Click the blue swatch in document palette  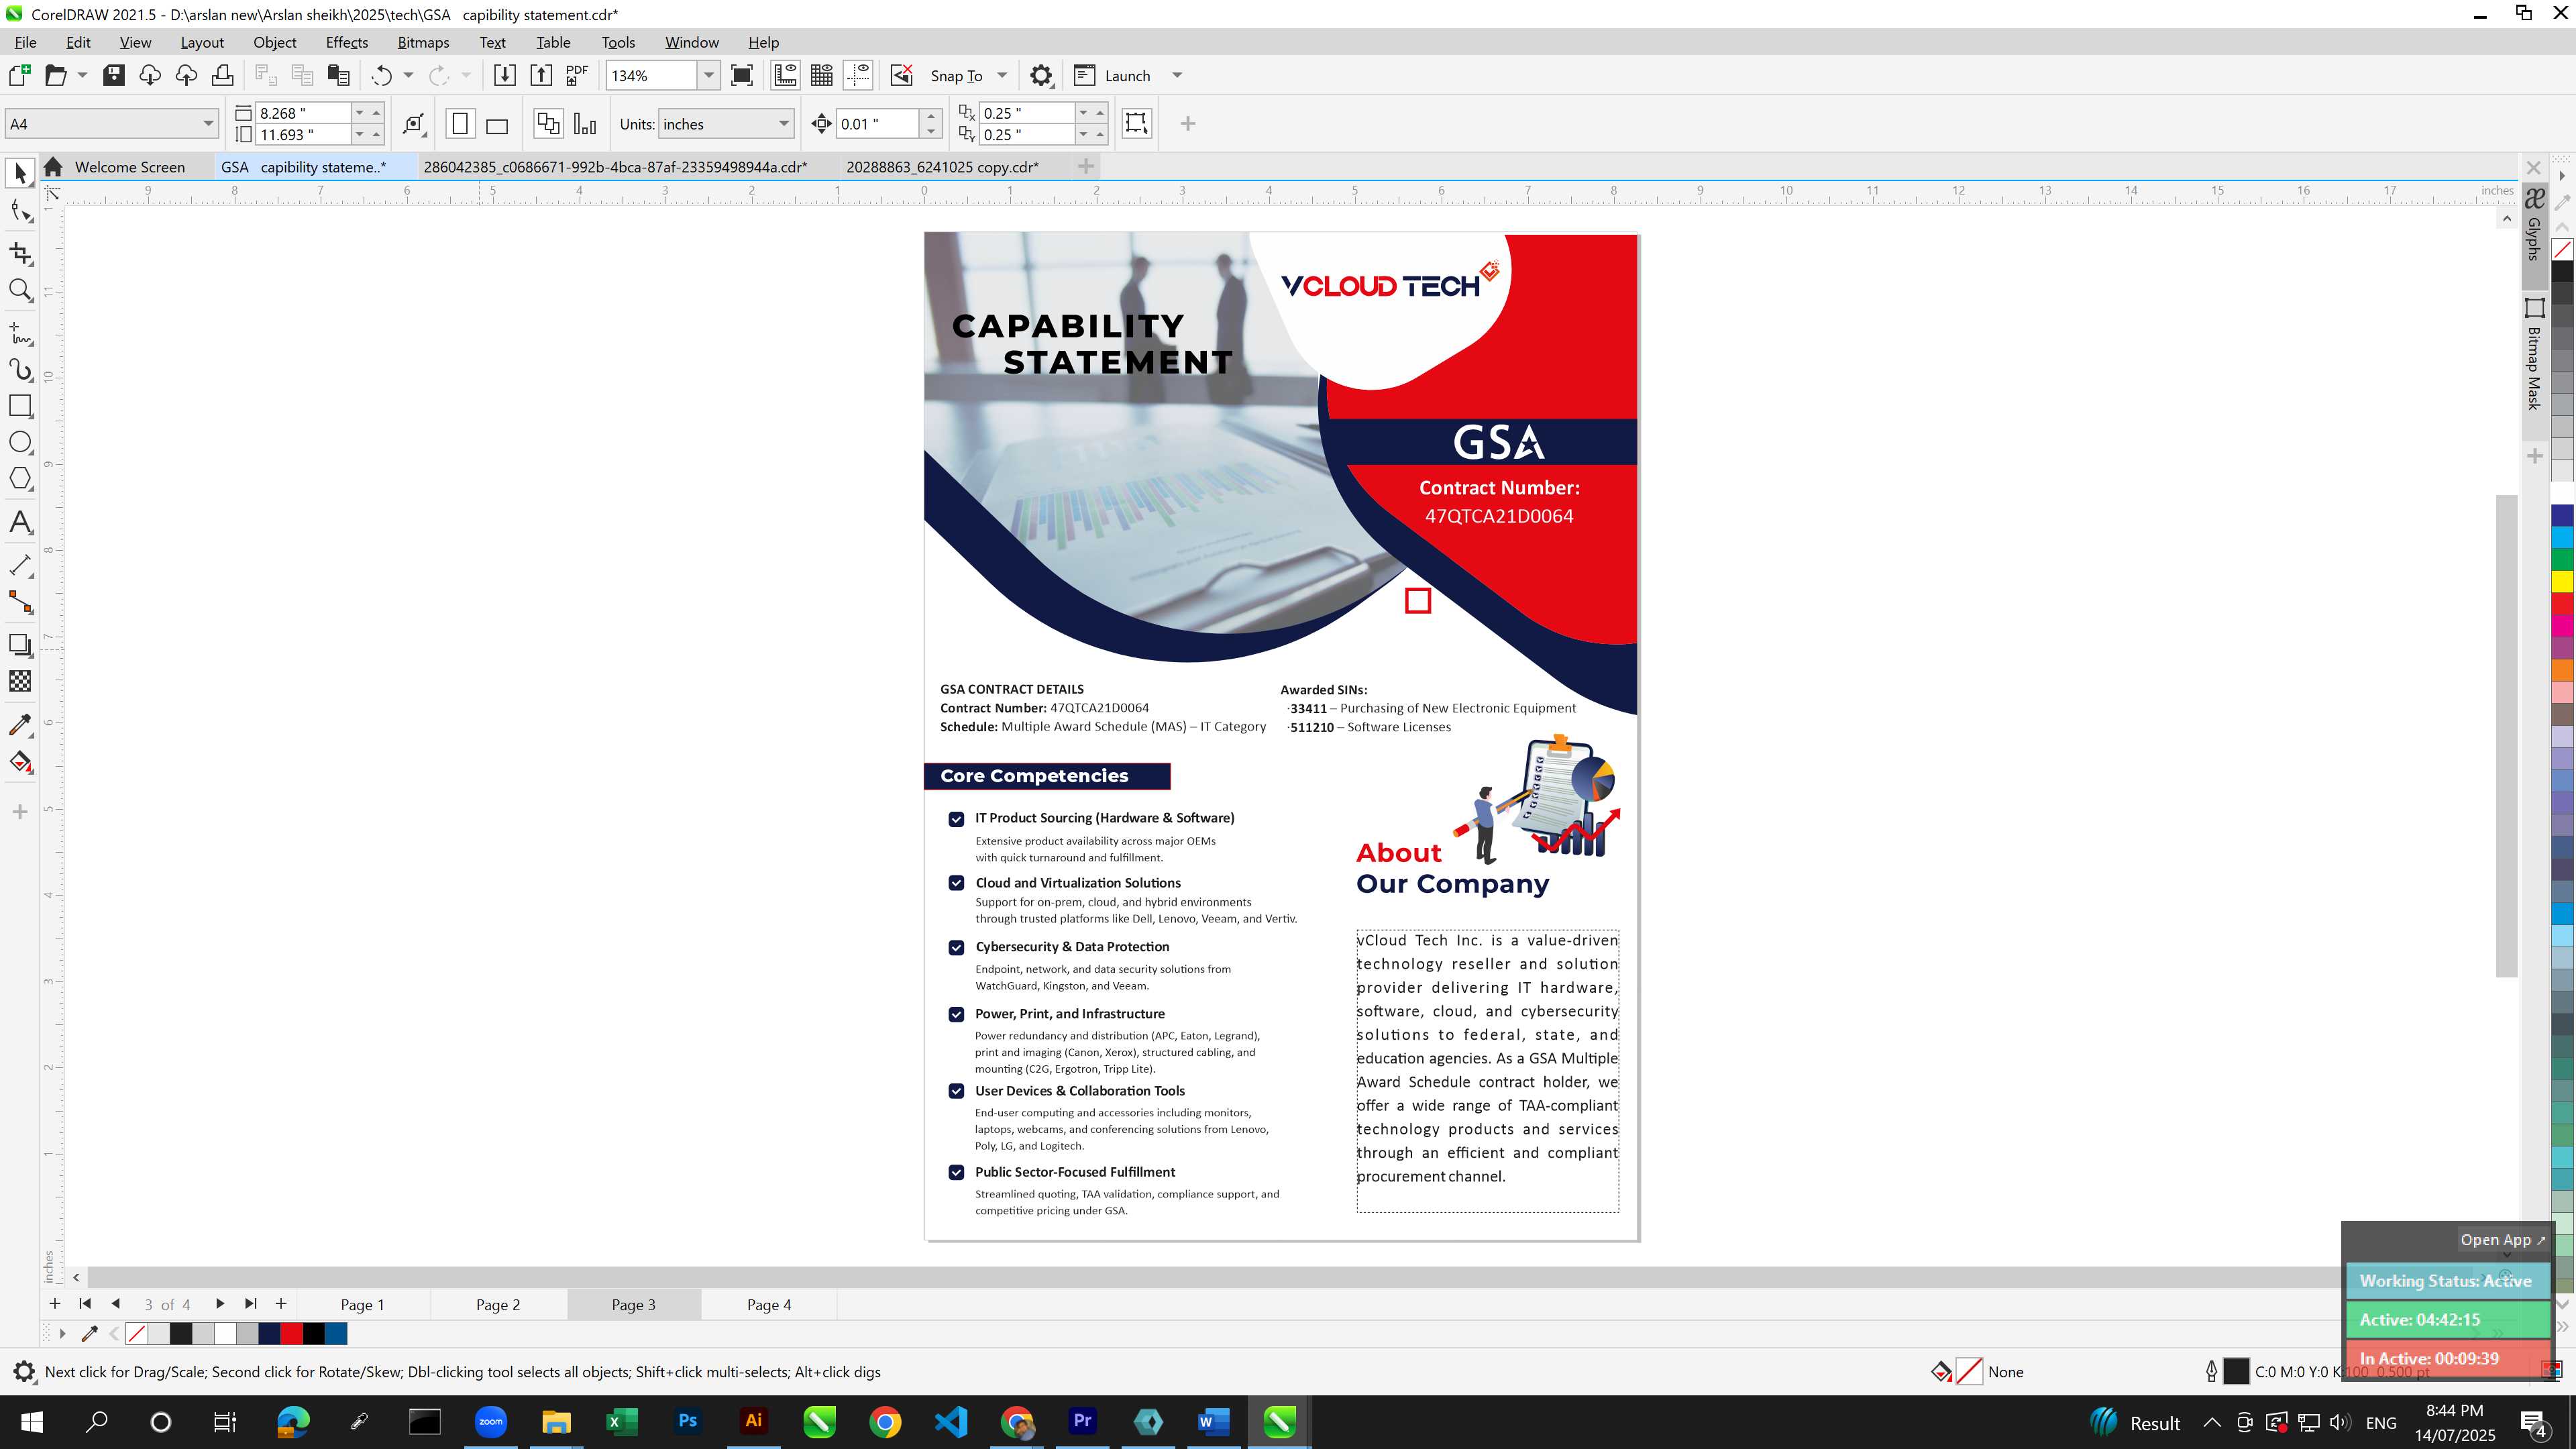(x=336, y=1334)
